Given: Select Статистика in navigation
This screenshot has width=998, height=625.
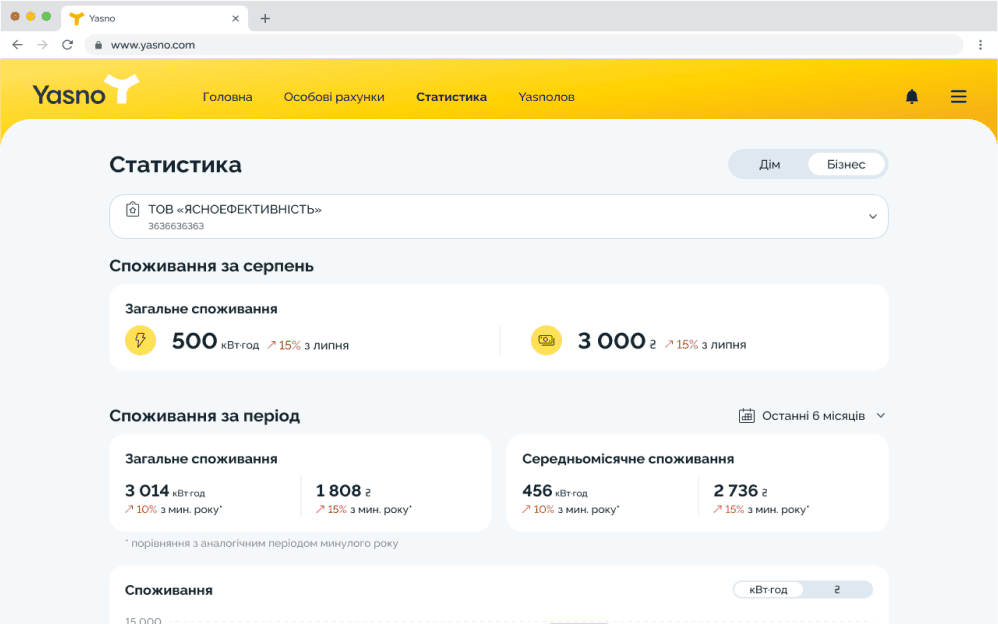Looking at the screenshot, I should coord(451,97).
